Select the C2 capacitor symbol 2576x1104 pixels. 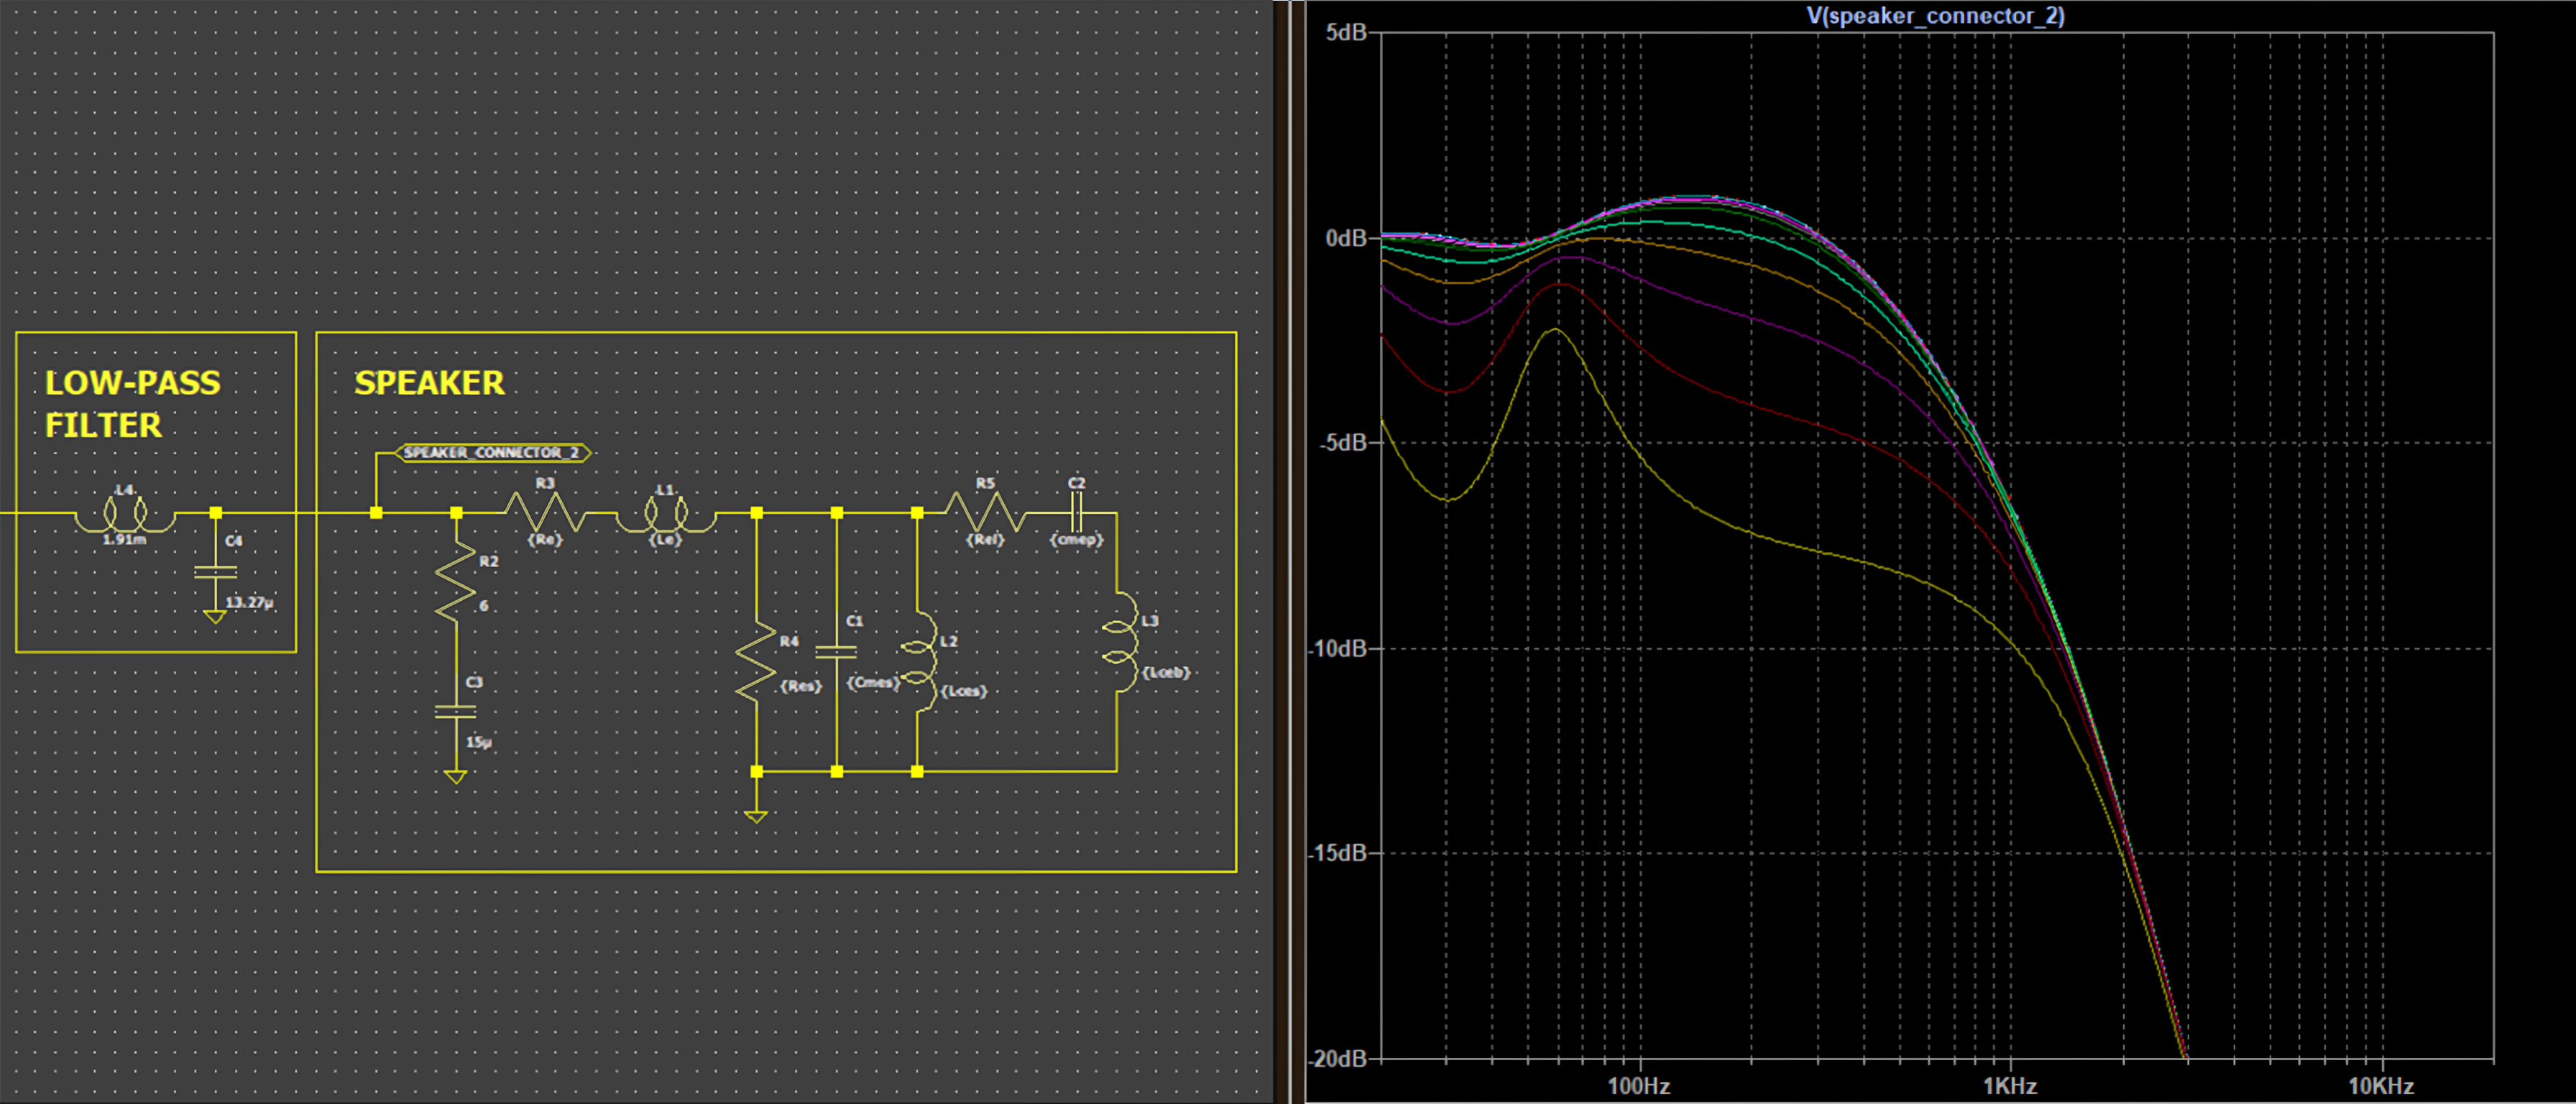1076,513
